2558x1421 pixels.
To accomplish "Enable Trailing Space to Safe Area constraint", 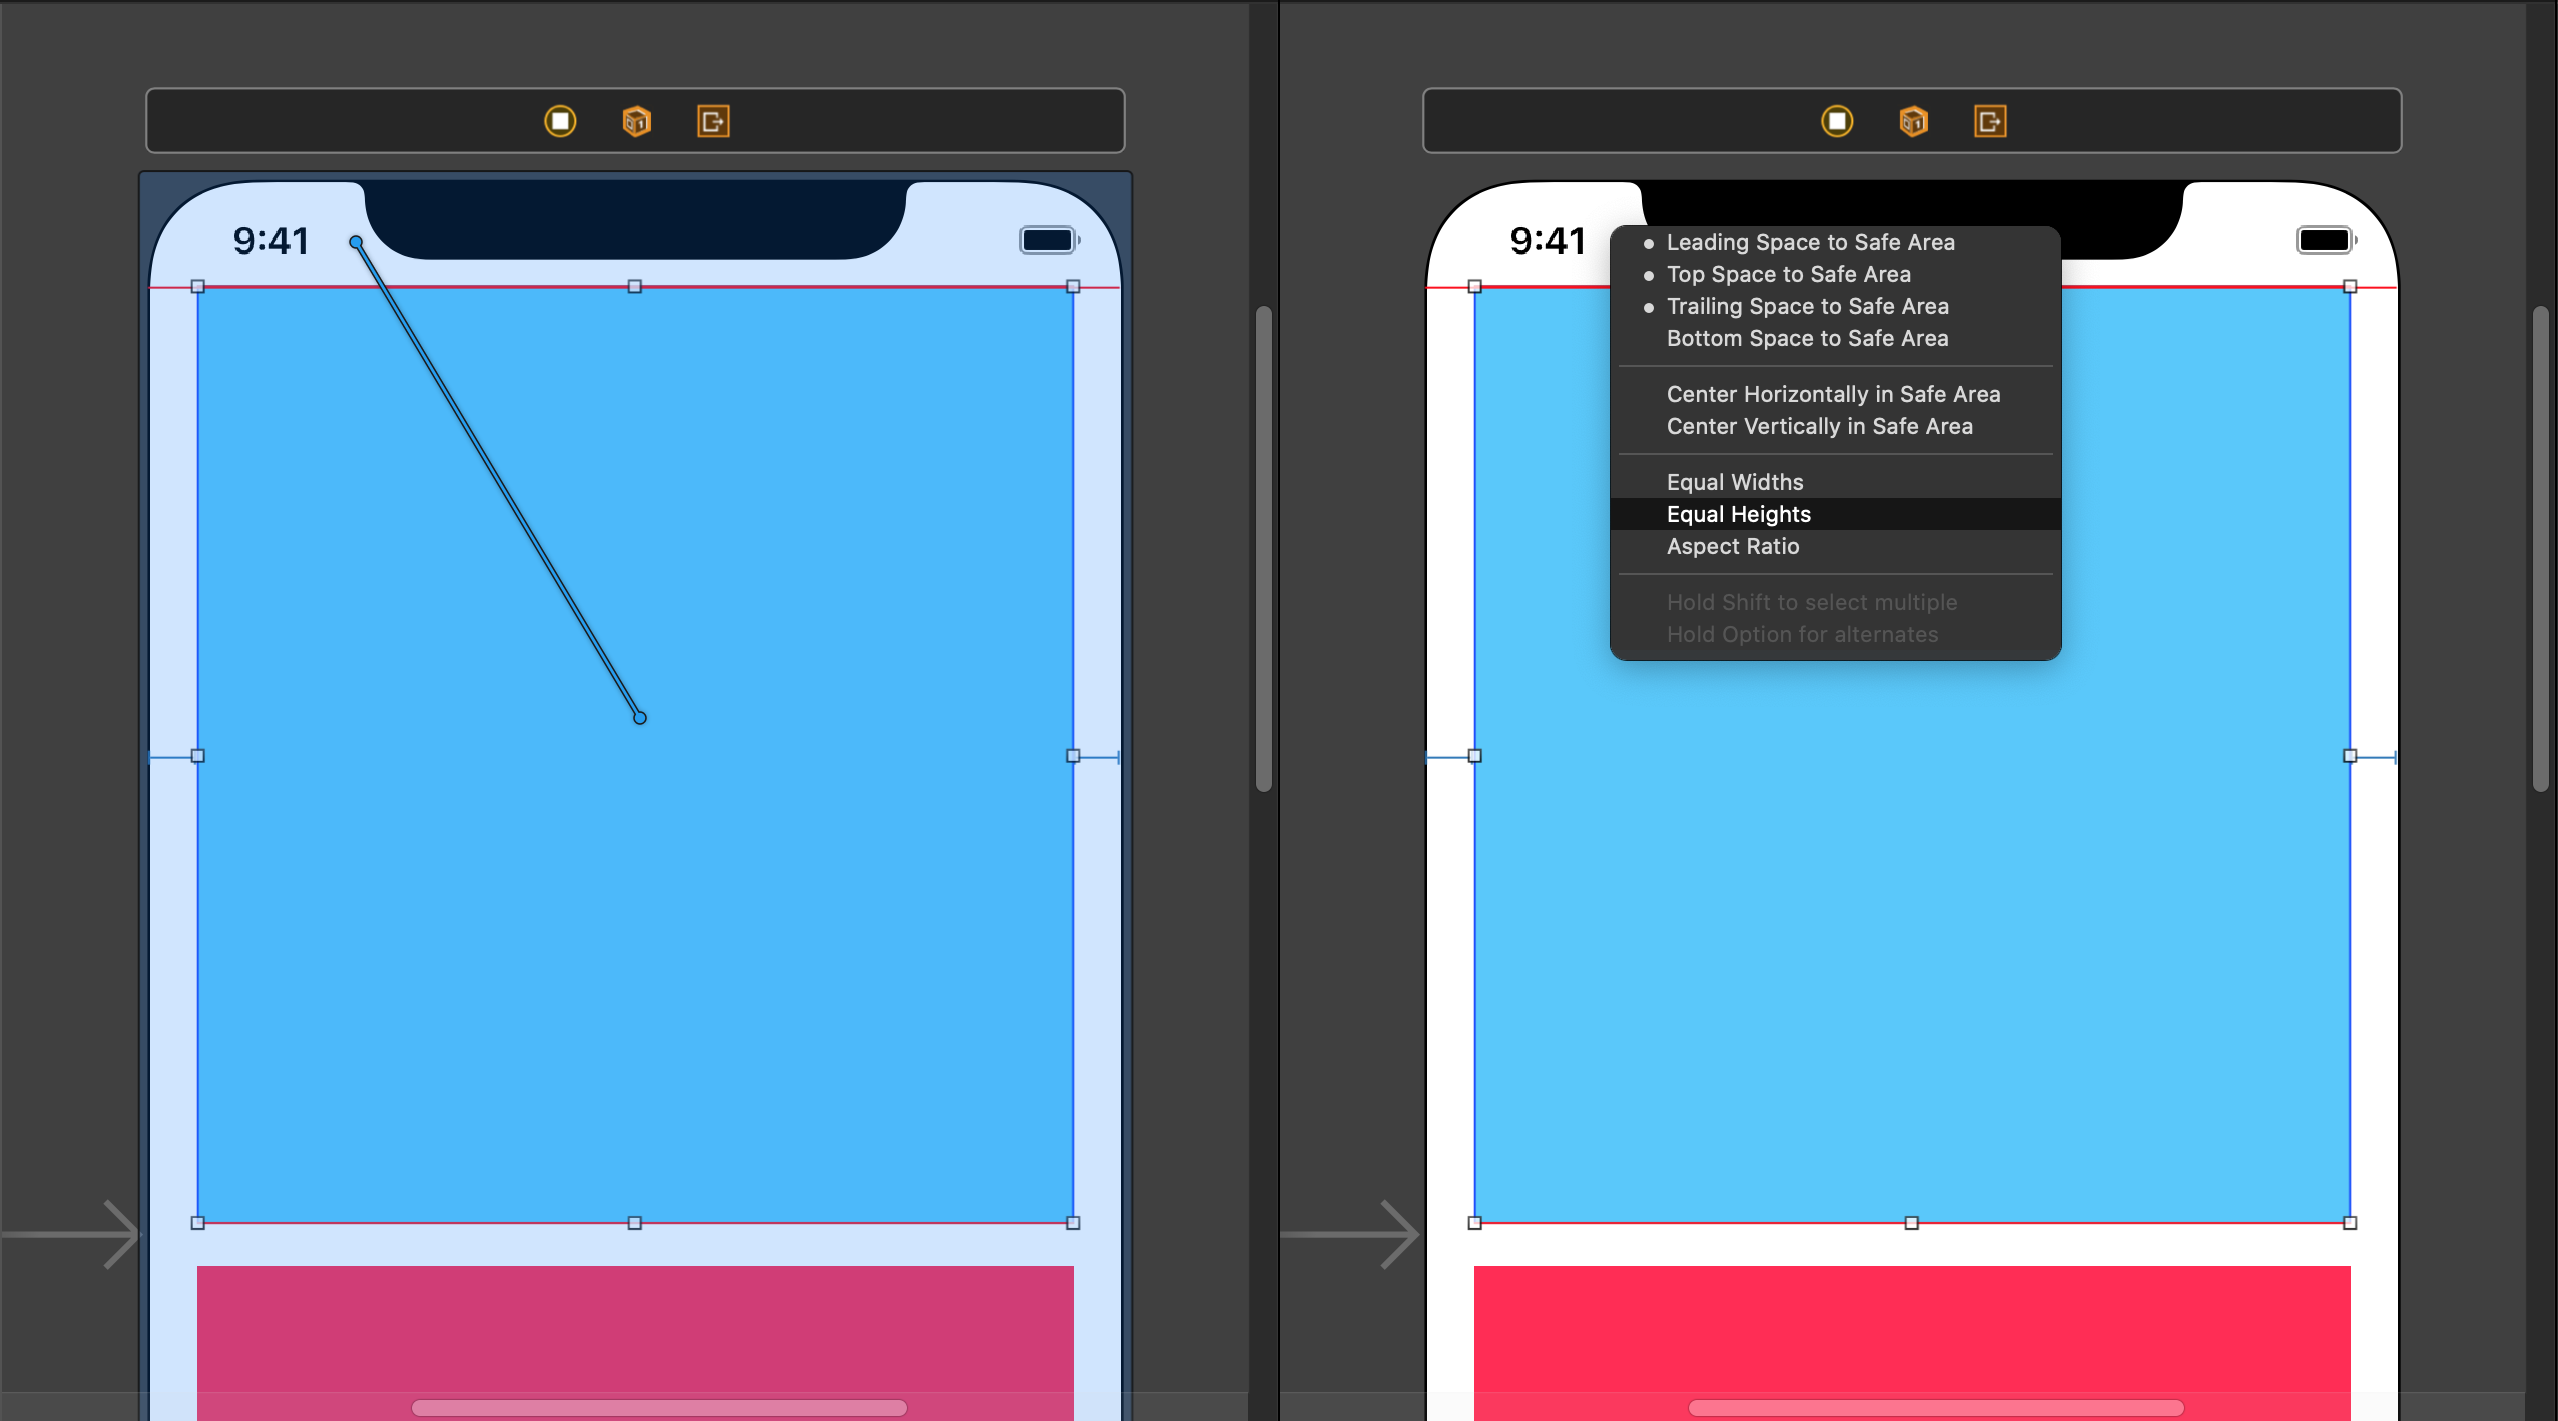I will click(1806, 306).
